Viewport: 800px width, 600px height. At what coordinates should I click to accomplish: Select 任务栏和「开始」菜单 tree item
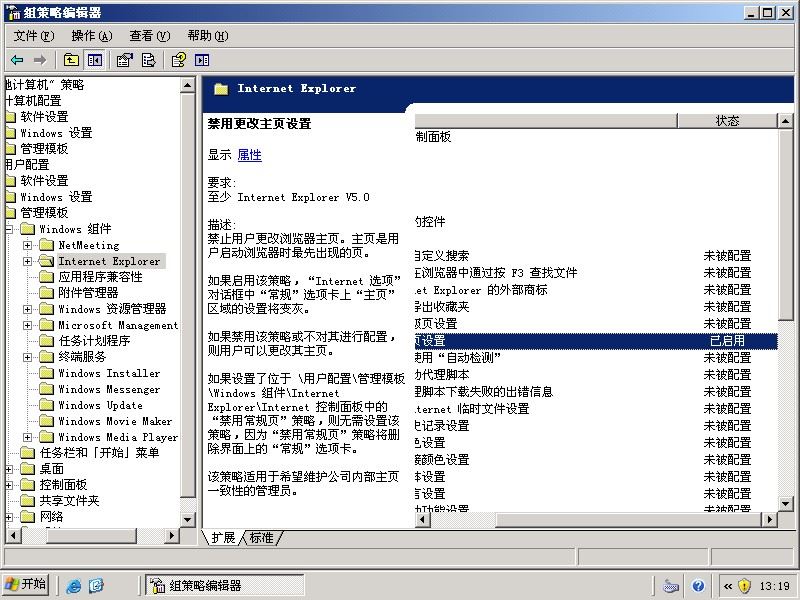tap(90, 453)
